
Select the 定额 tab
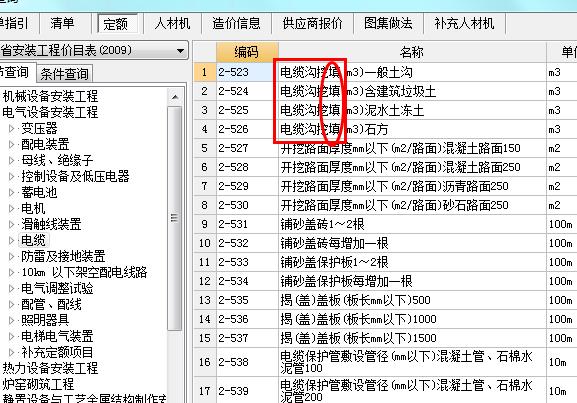tap(117, 24)
